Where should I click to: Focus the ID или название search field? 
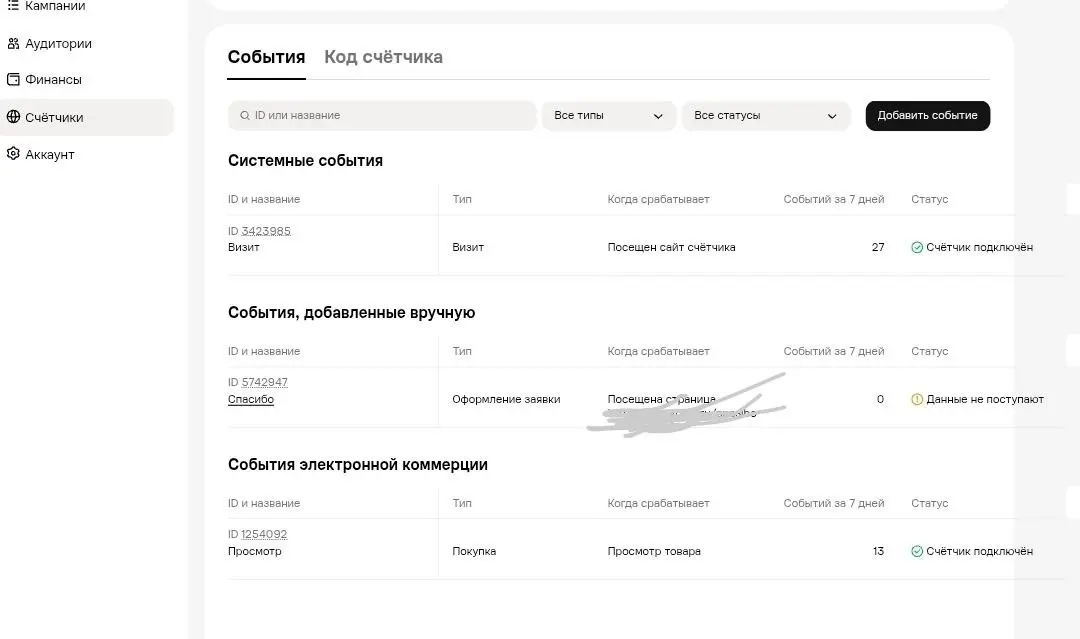[x=382, y=116]
